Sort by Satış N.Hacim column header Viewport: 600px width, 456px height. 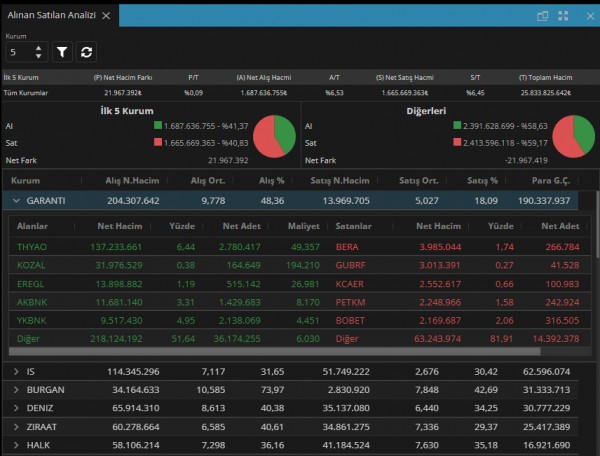340,181
